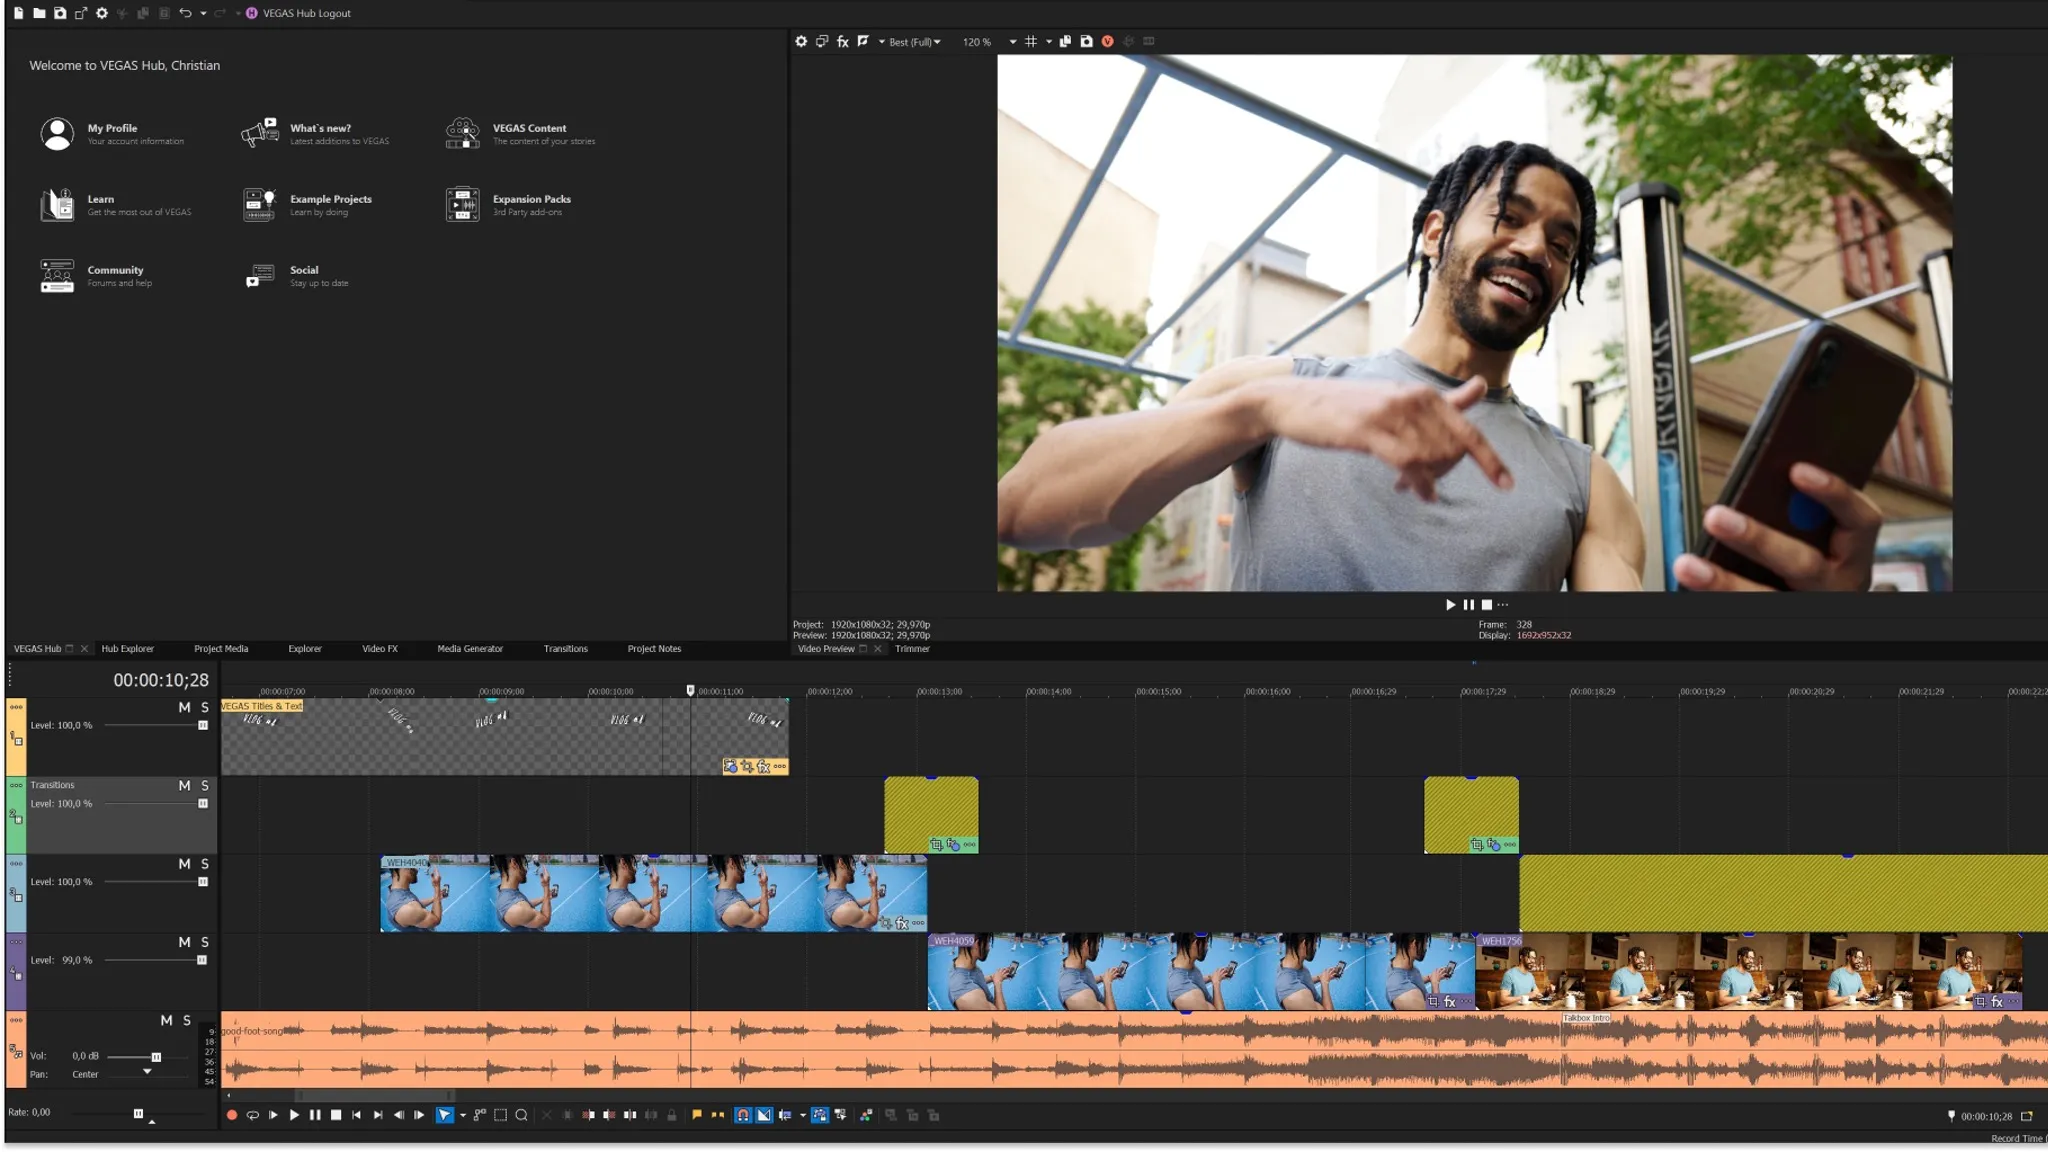2048x1152 pixels.
Task: Solo track 1 (titles track)
Action: pos(205,707)
